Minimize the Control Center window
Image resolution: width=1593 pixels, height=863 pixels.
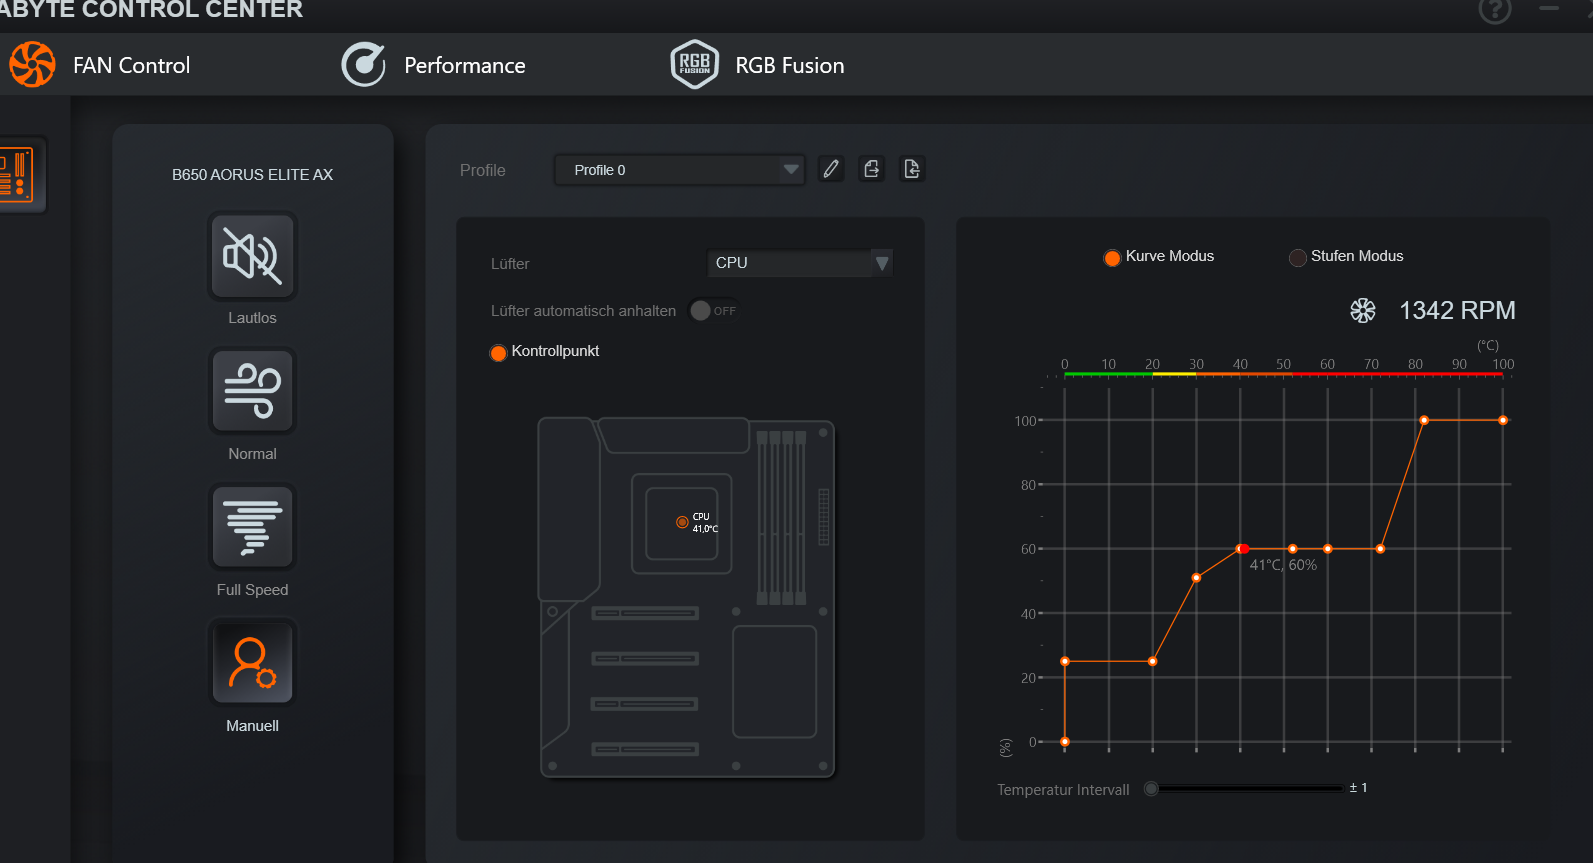[1549, 9]
